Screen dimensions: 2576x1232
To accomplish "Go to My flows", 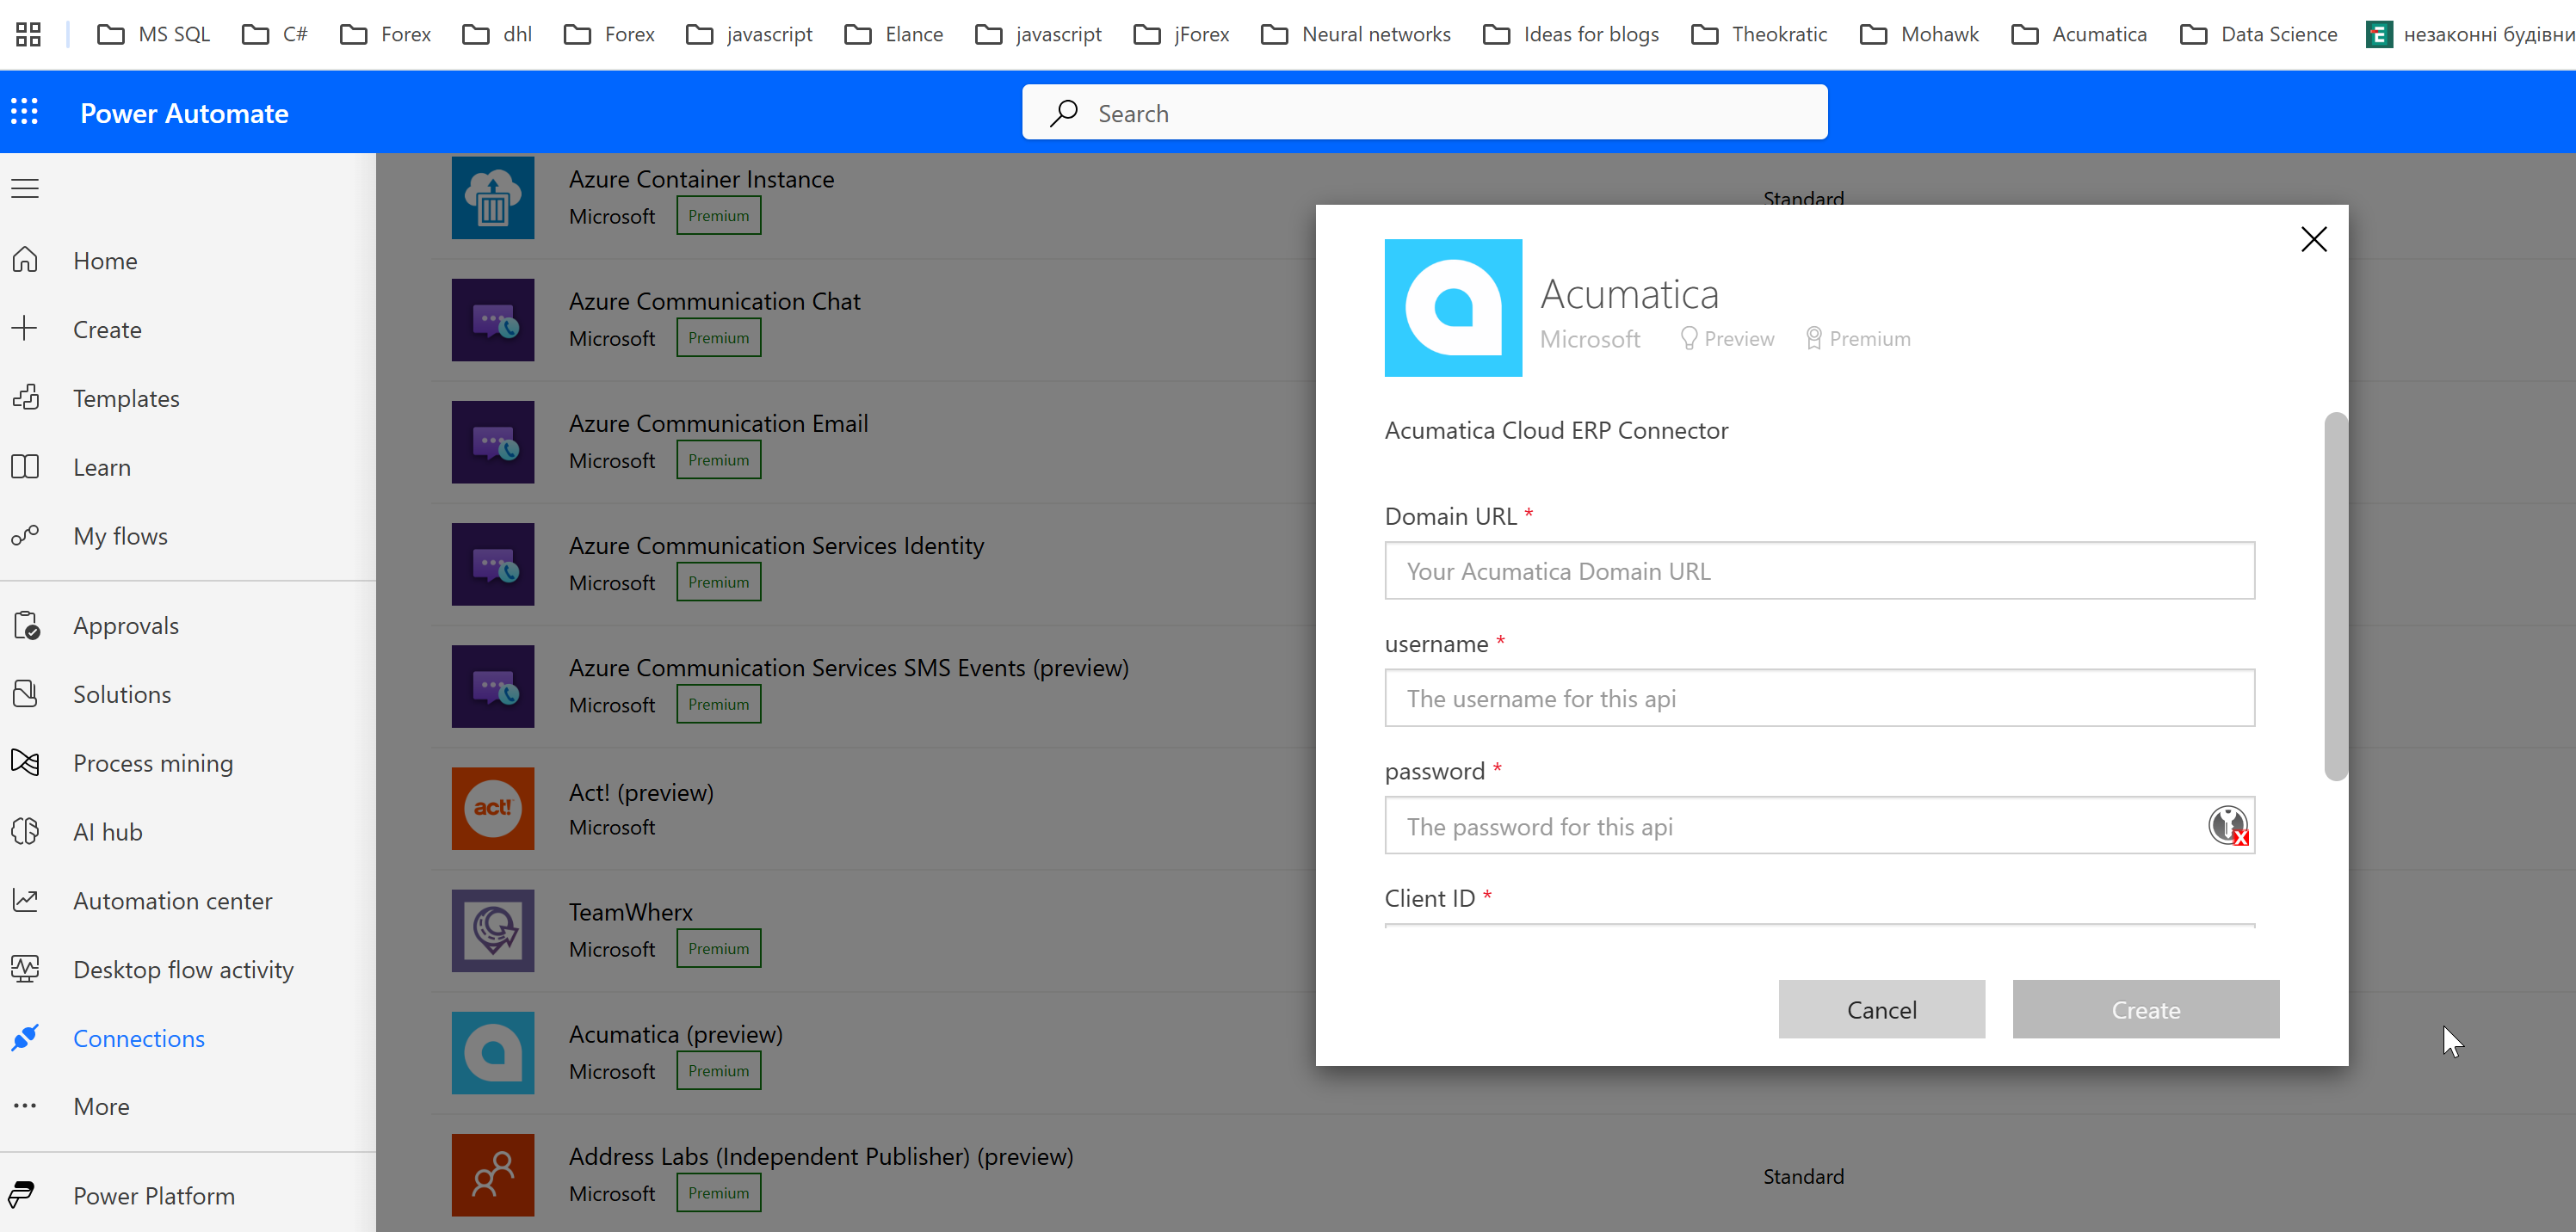I will tap(120, 536).
